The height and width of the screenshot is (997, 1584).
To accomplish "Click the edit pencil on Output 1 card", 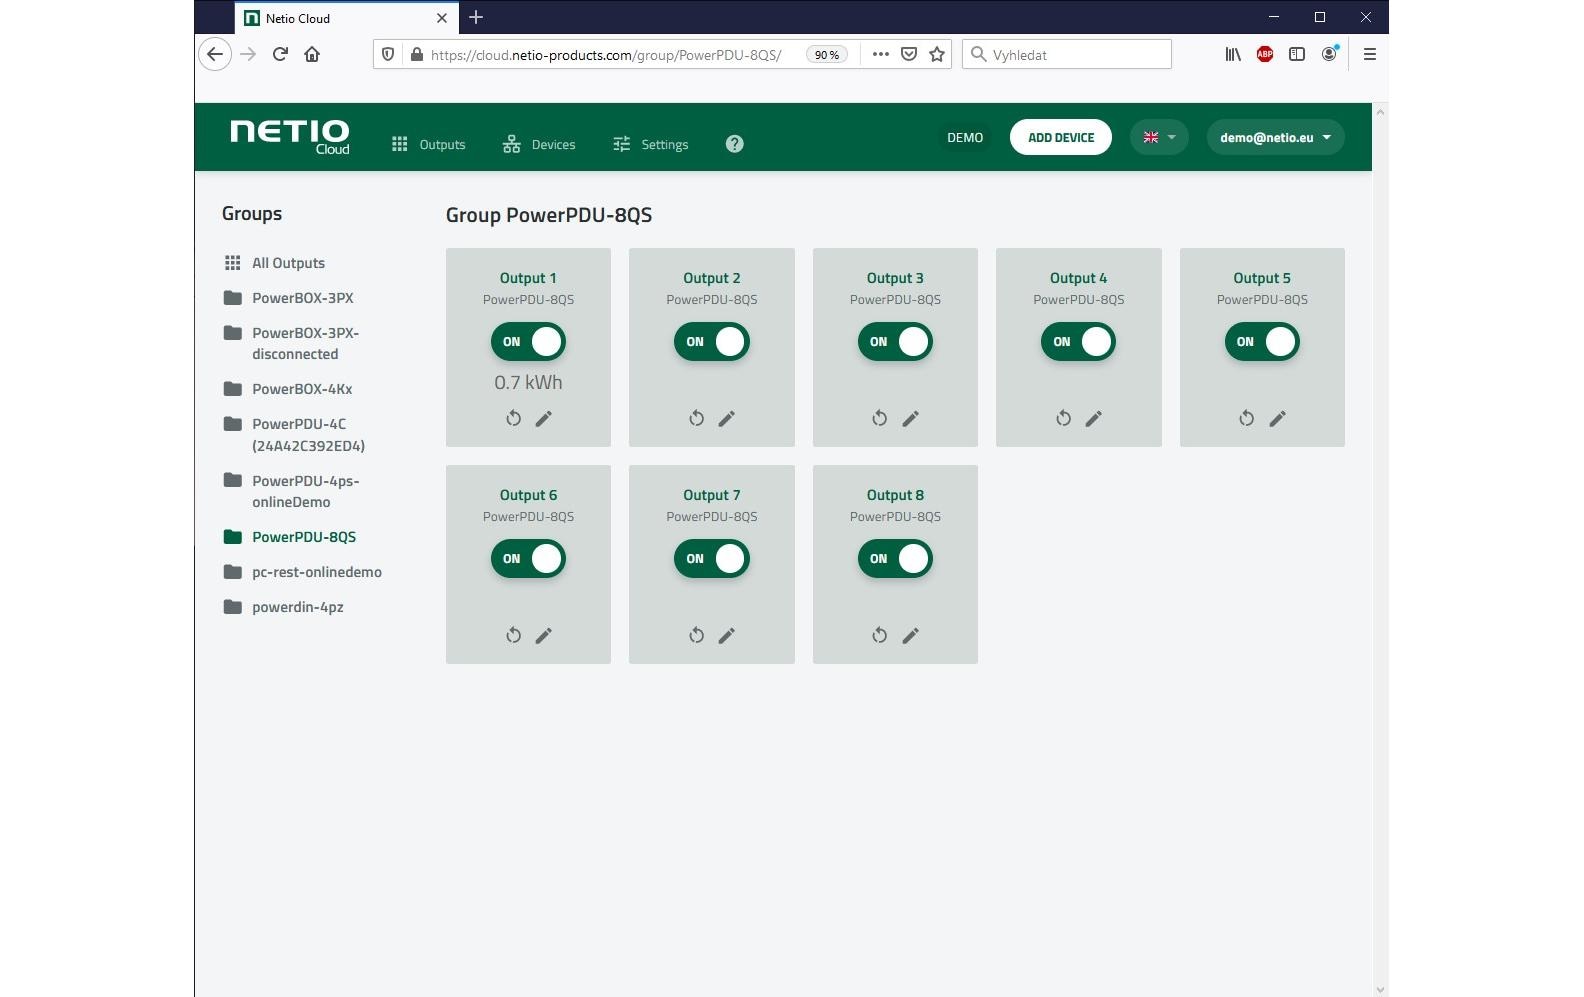I will click(544, 419).
